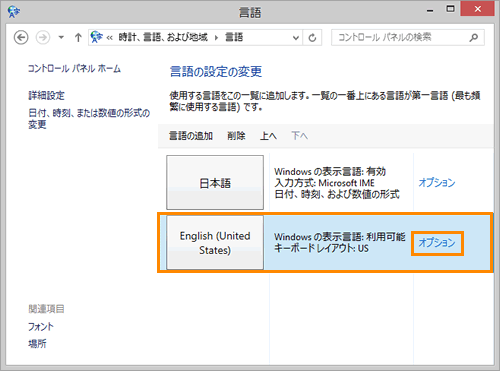Open the recent locations dropdown arrow
The image size is (500, 371).
61,37
